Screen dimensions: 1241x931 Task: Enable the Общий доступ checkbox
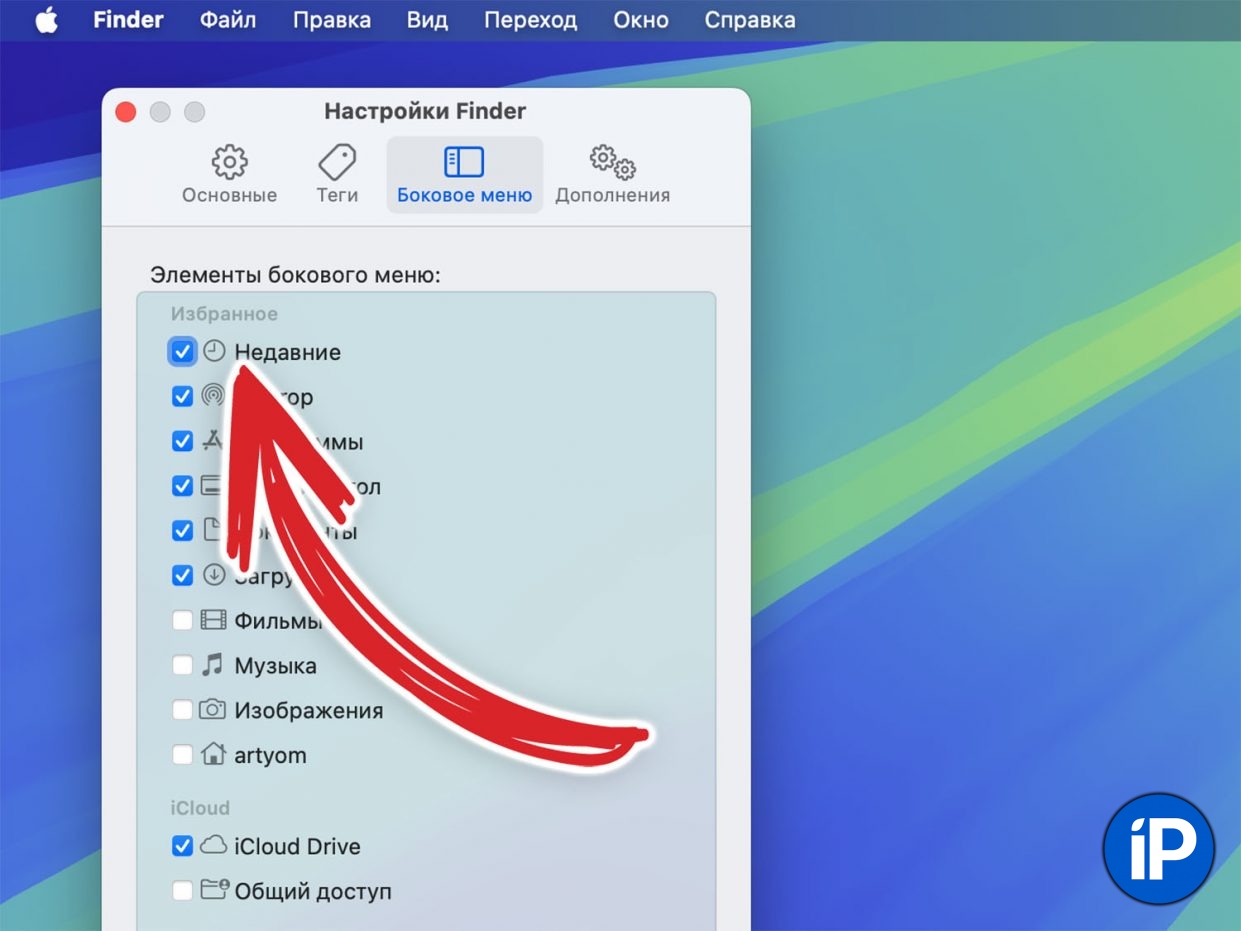coord(182,890)
